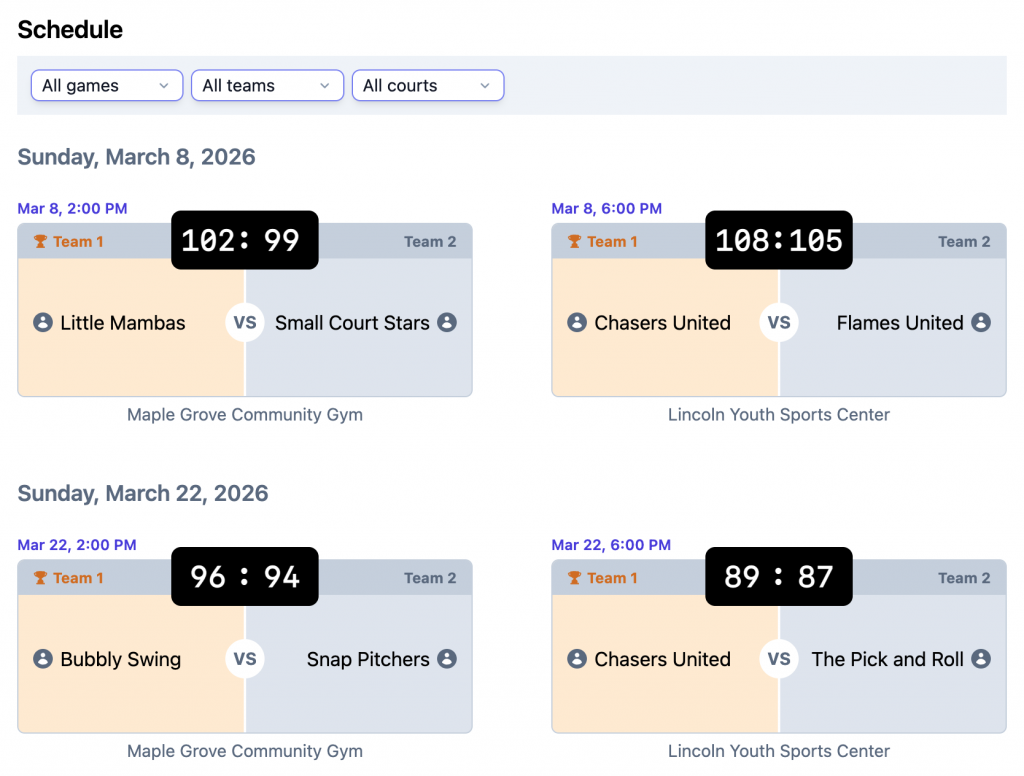This screenshot has height=776, width=1024.
Task: Click the Little Mambas team name
Action: pos(123,323)
